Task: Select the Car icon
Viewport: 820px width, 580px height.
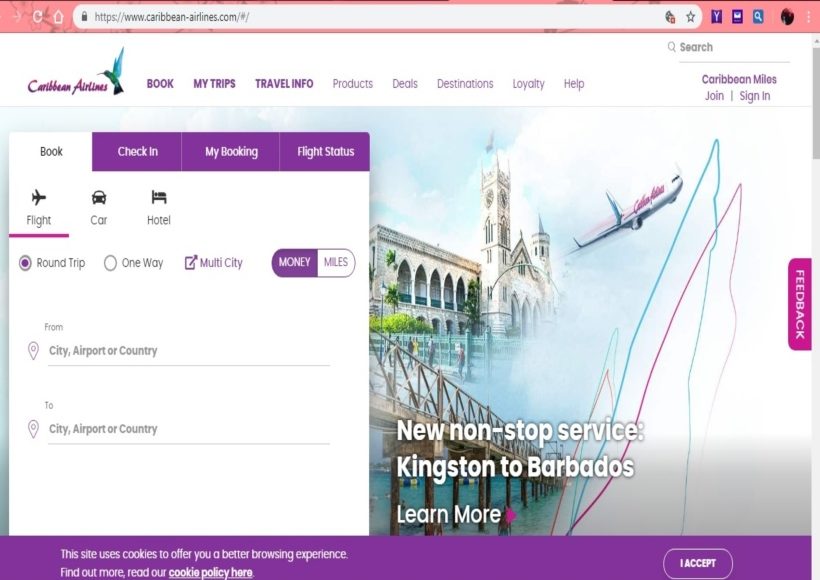Action: (x=99, y=197)
